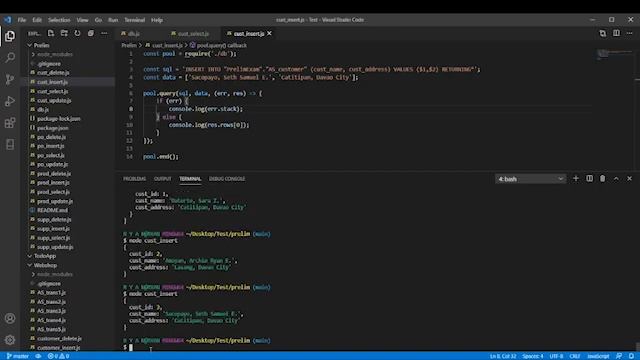Screen dimensions: 640x360
Task: Create a new terminal with plus icon
Action: [x=576, y=179]
